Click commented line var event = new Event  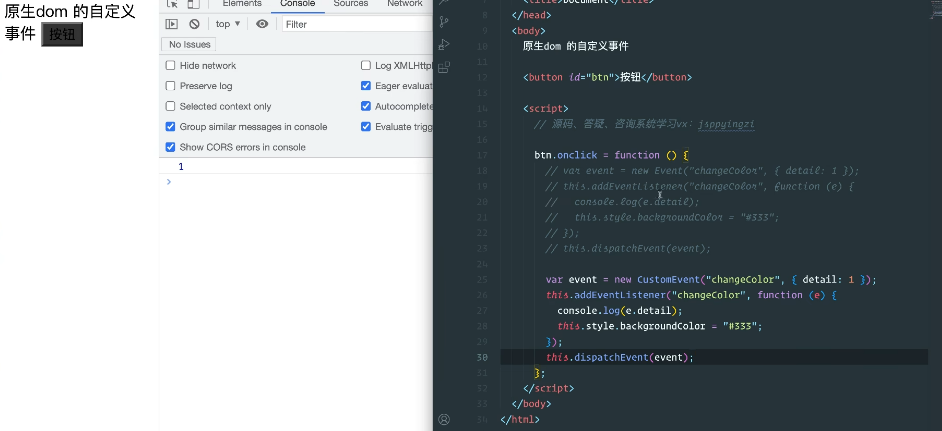click(702, 171)
